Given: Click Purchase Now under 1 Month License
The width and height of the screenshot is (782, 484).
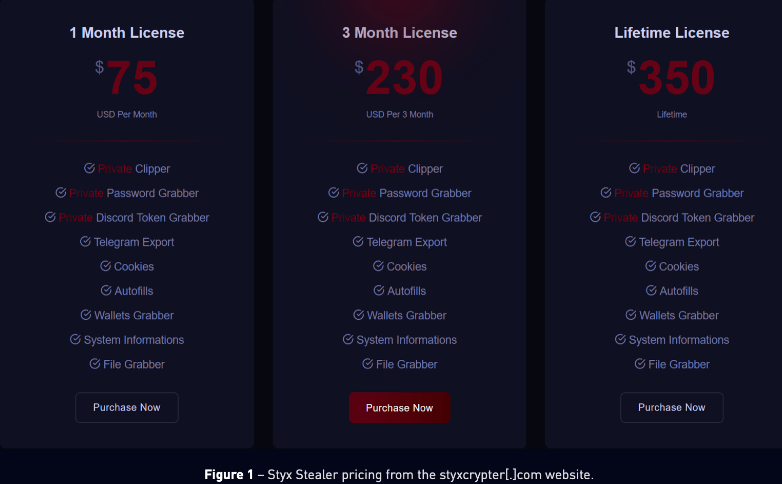Looking at the screenshot, I should [127, 407].
